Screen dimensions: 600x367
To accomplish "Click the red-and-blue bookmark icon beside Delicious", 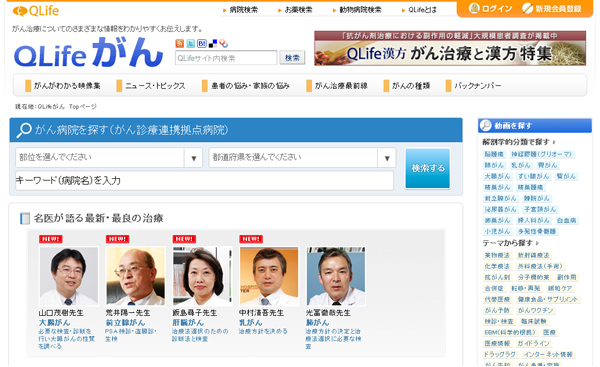I will pyautogui.click(x=223, y=43).
